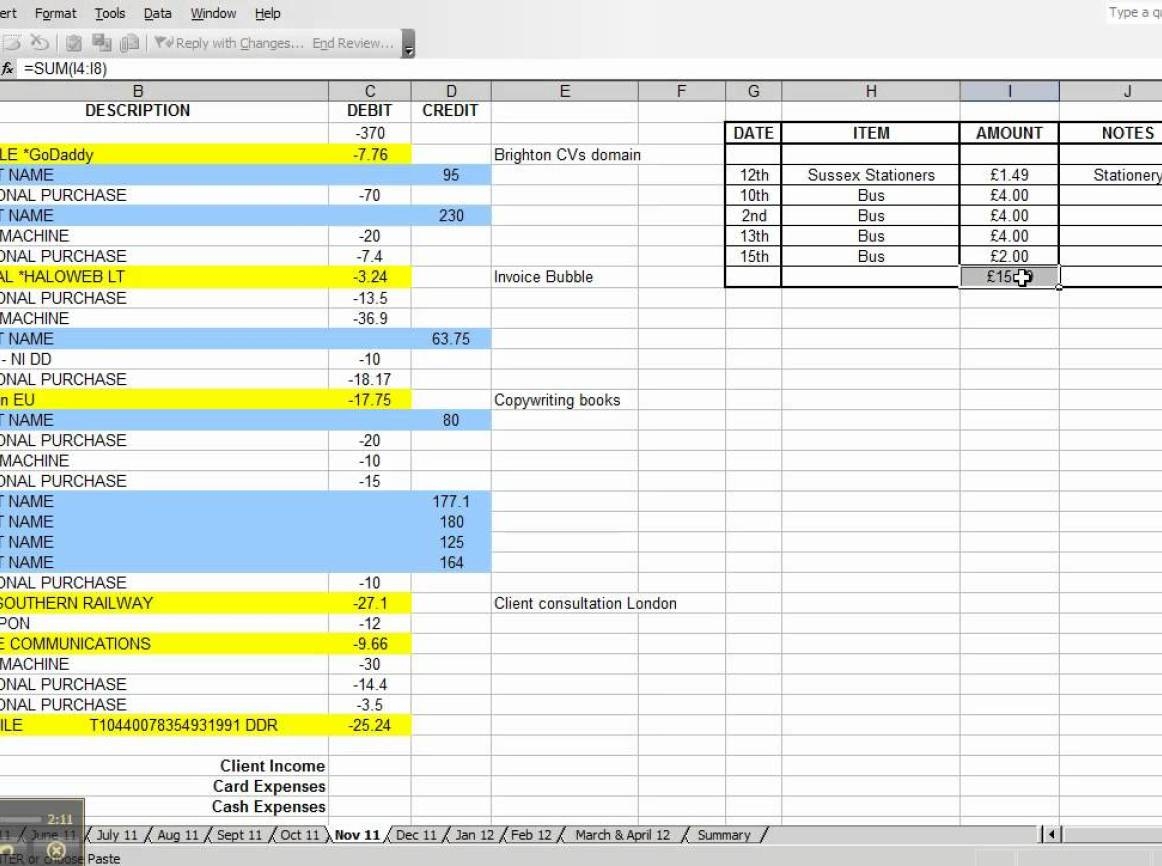Open the Data menu
1162x866 pixels.
point(157,13)
